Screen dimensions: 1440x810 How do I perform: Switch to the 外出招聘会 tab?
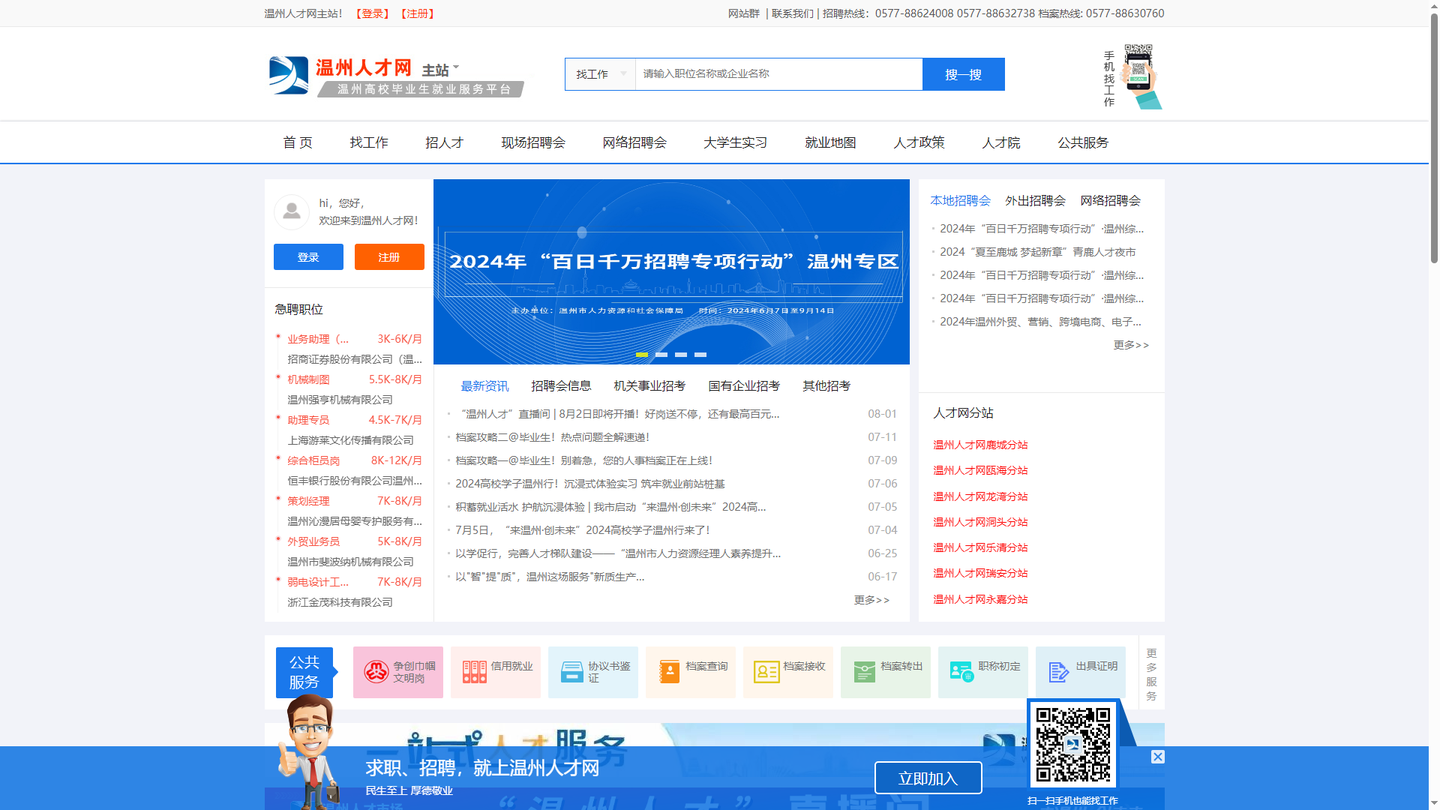coord(1035,201)
